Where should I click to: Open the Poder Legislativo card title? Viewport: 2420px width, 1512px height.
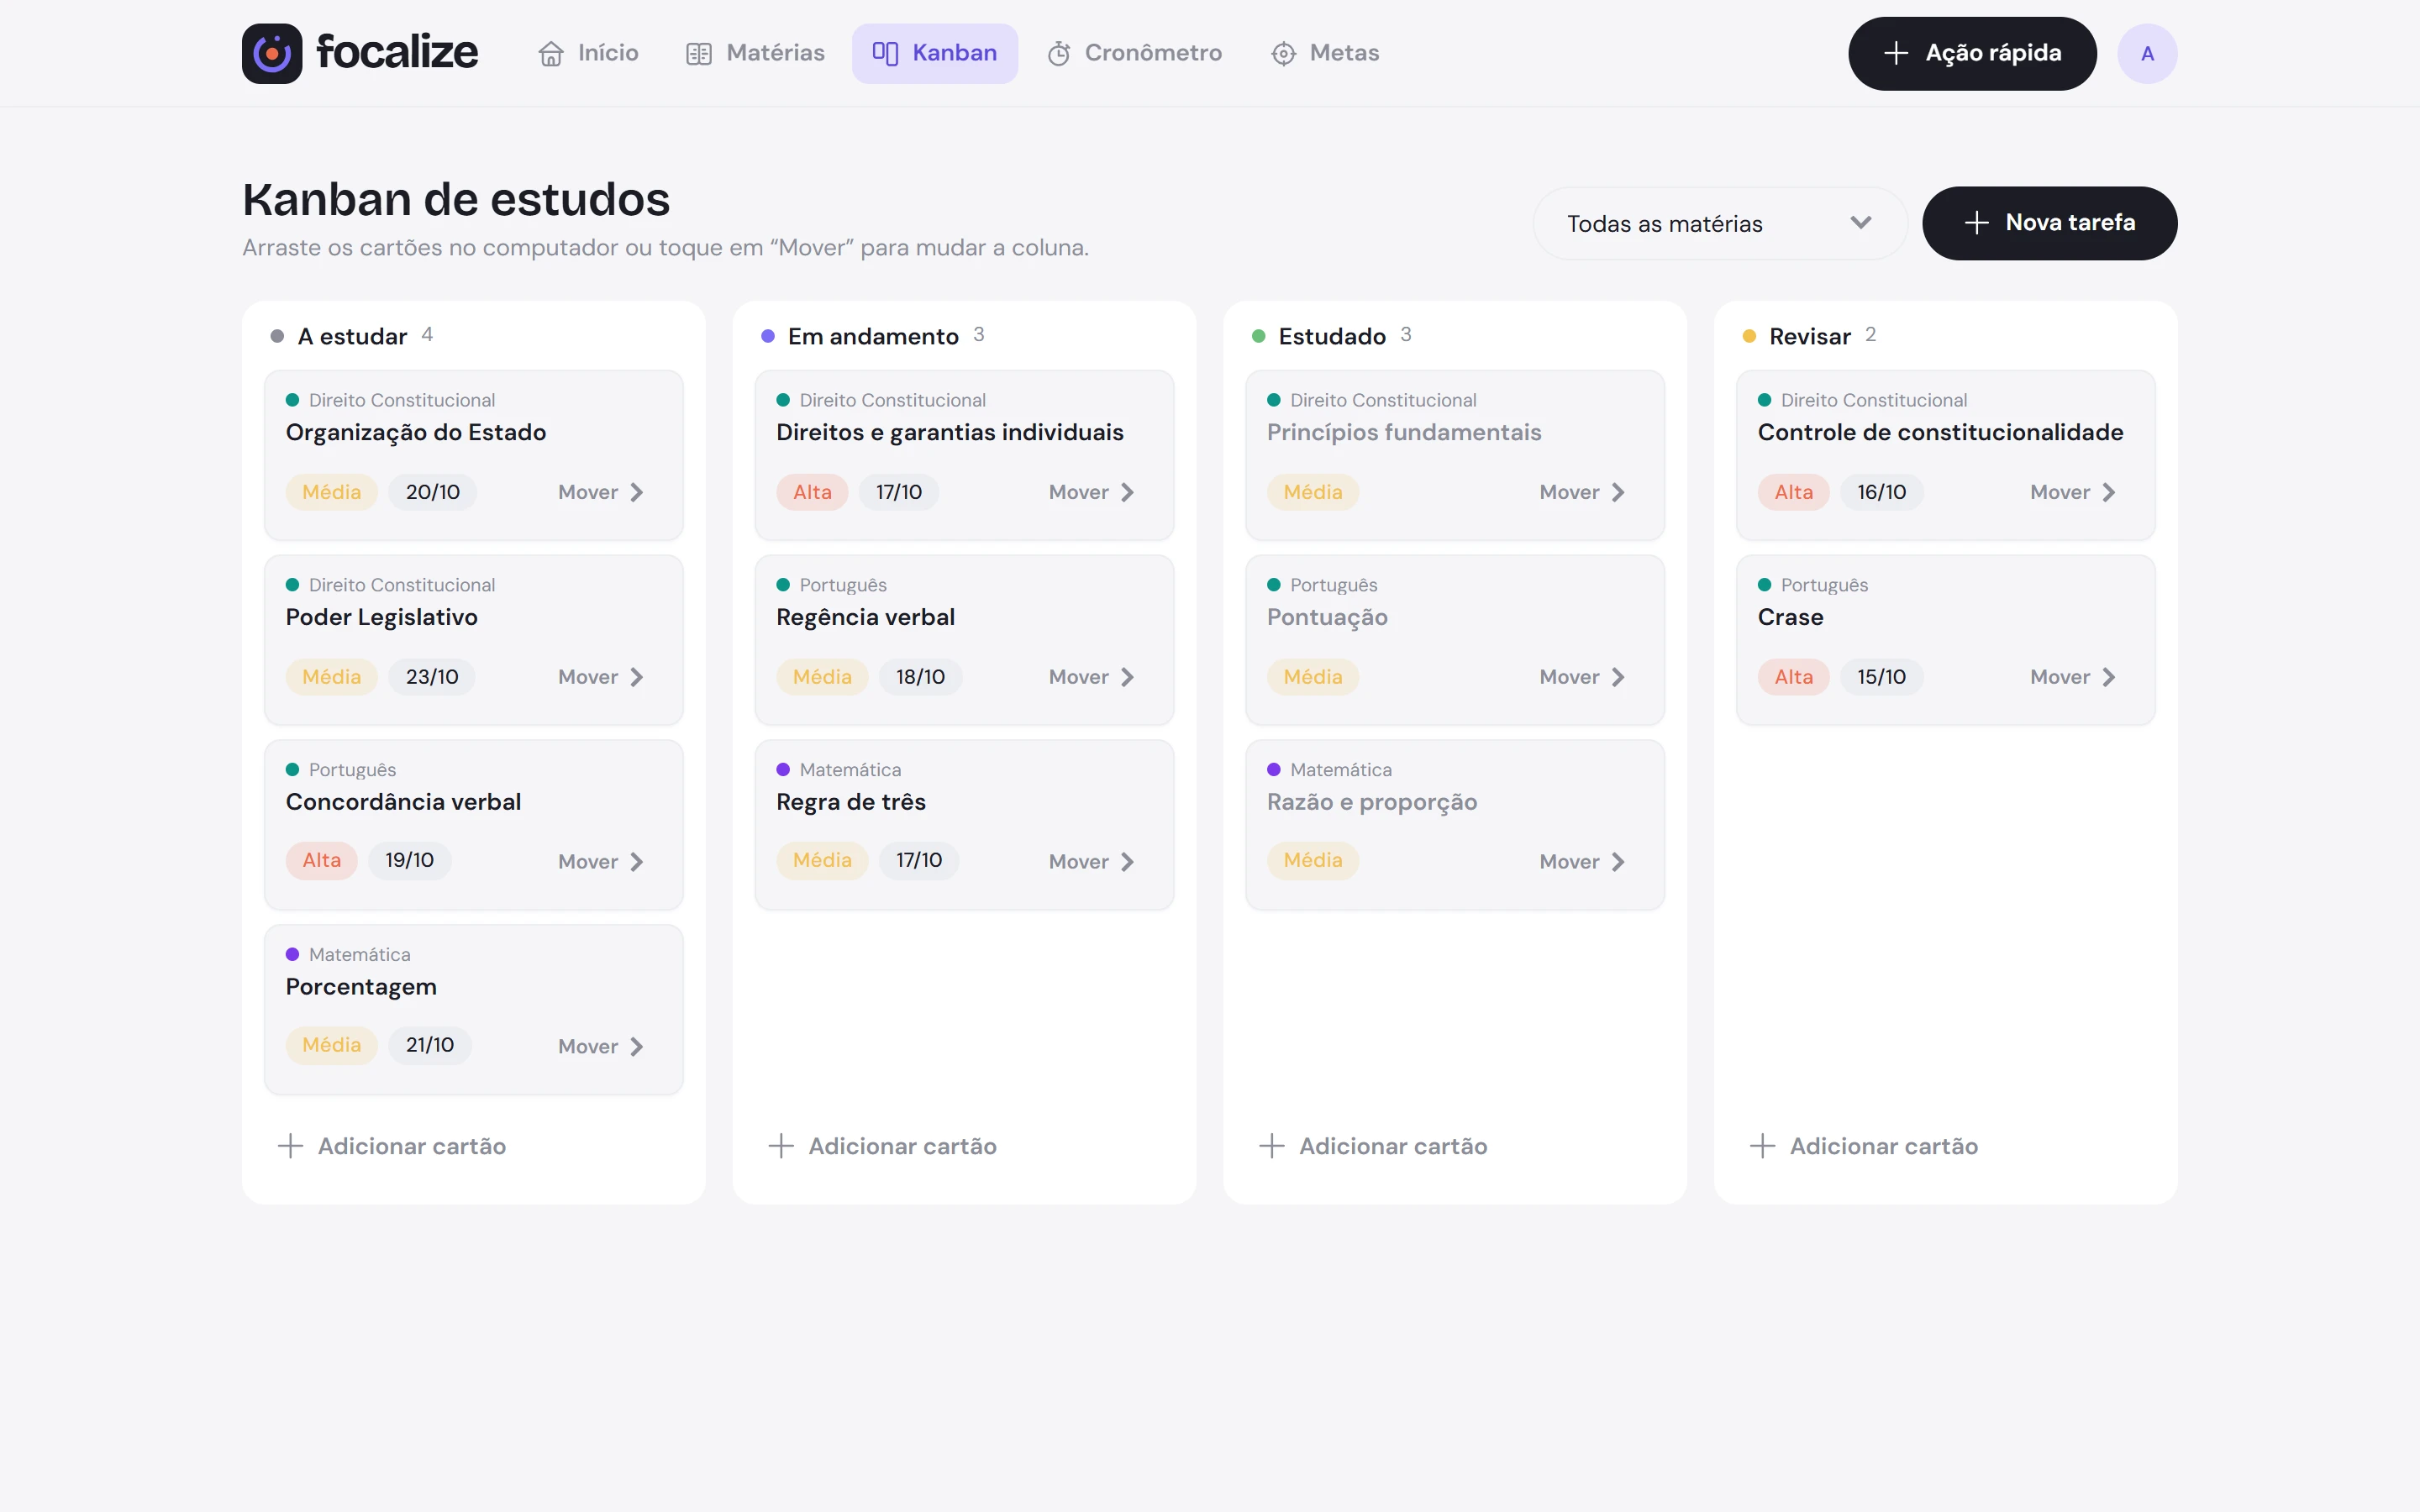point(382,617)
